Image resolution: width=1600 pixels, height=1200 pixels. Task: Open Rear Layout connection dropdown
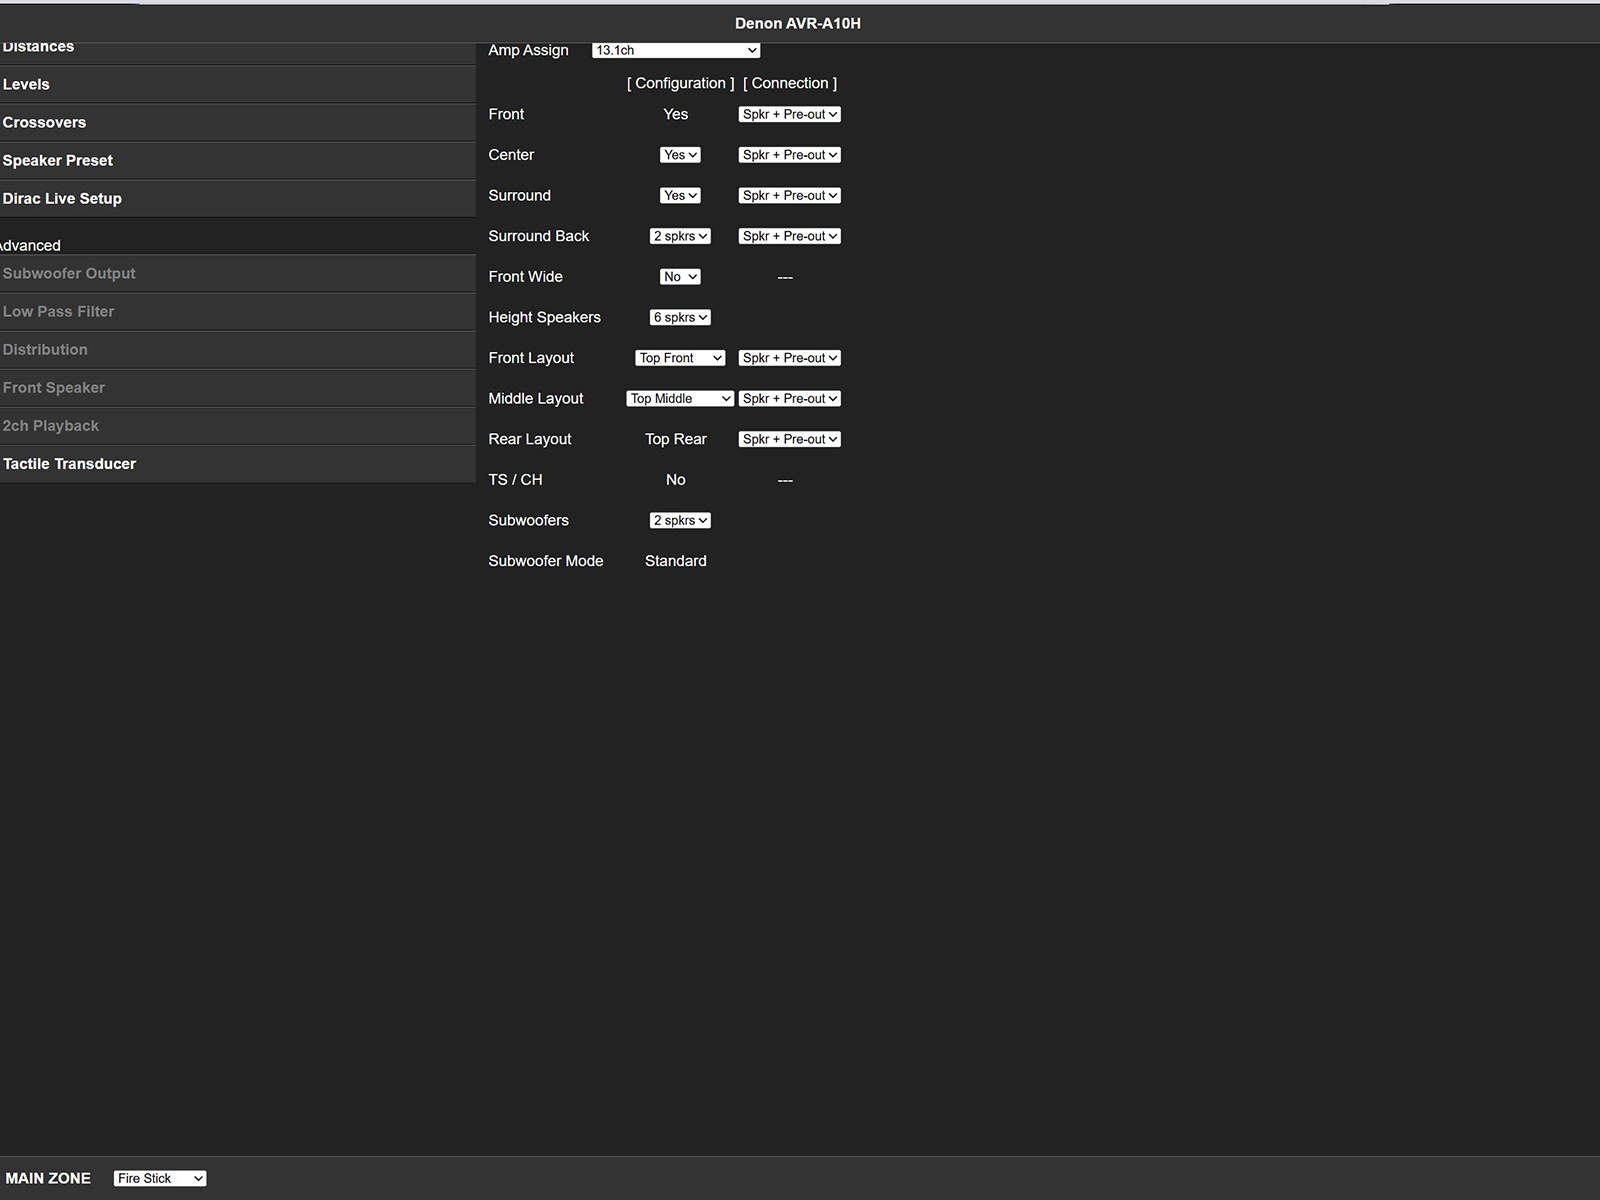pos(789,439)
